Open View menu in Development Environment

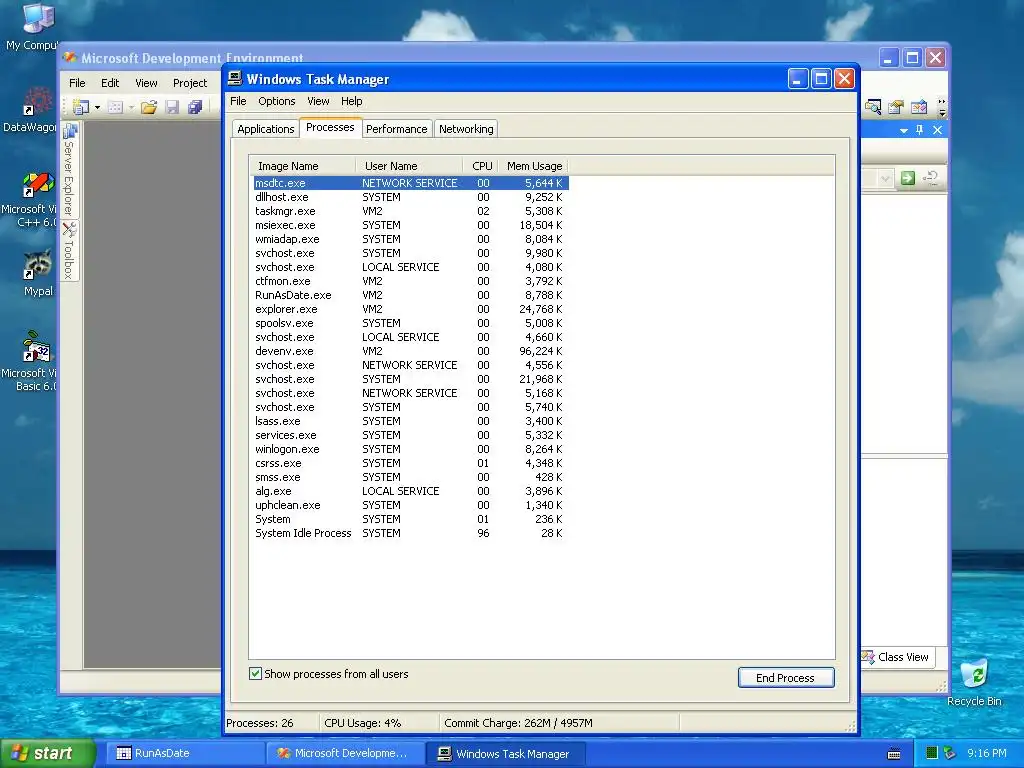point(146,83)
